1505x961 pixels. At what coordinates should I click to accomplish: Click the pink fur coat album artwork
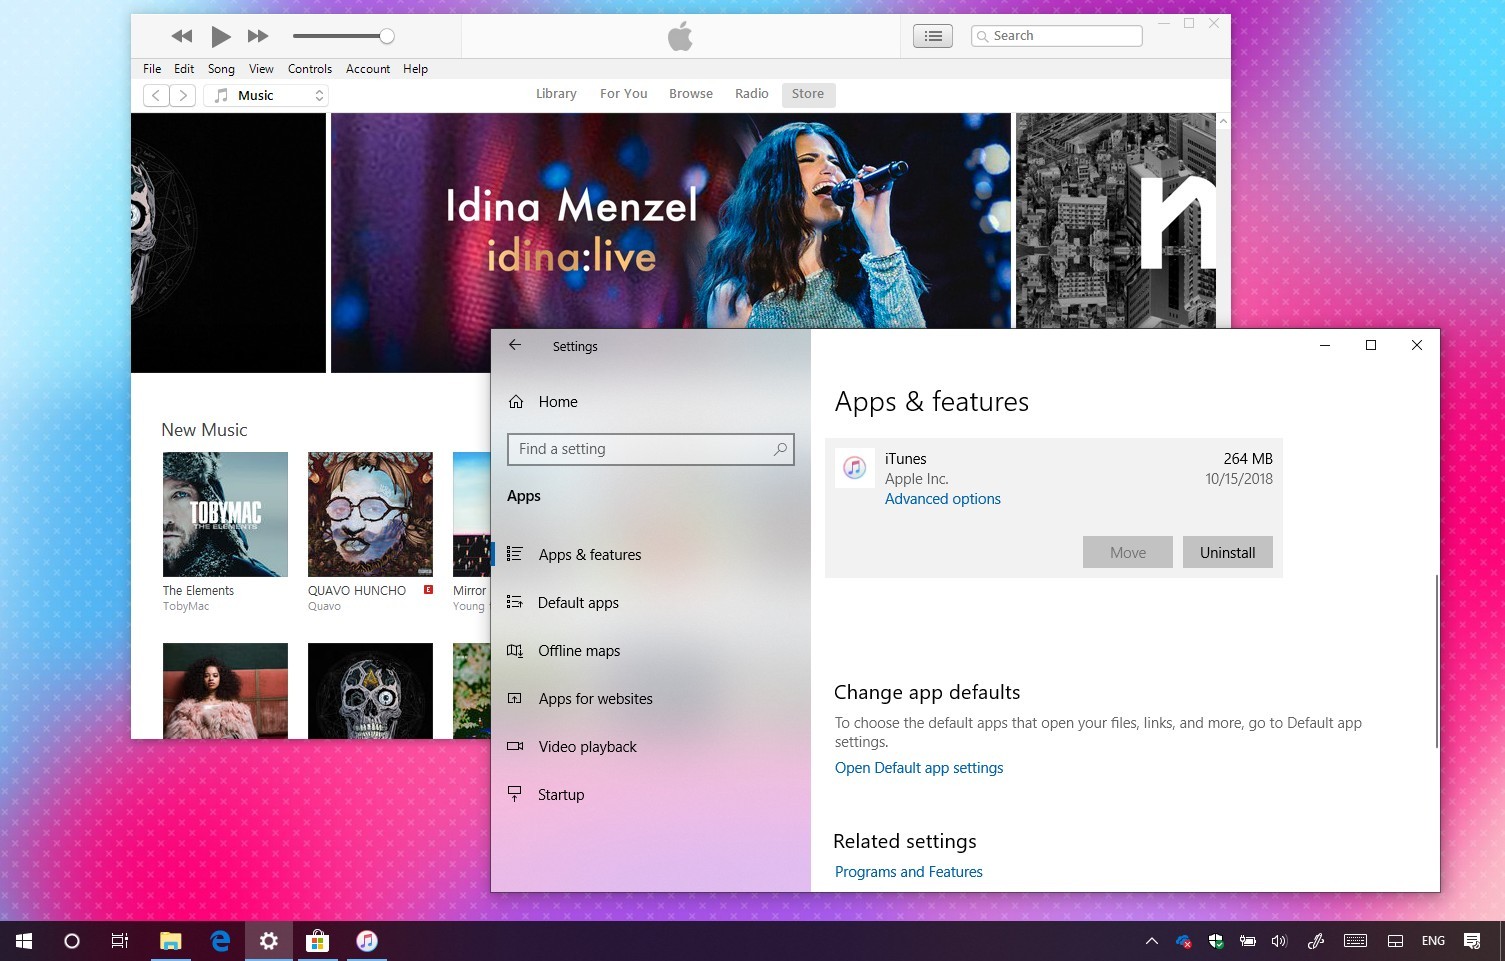click(225, 691)
